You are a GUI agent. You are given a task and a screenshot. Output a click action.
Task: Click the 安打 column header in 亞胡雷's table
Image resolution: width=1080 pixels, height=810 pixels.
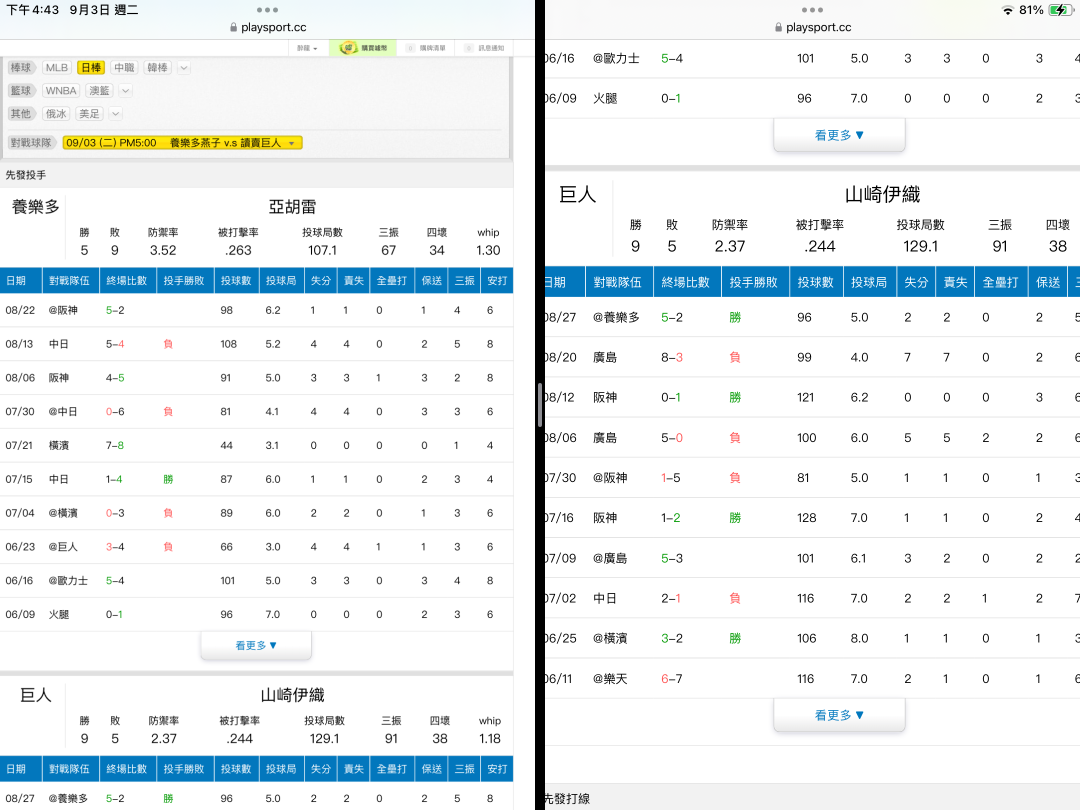point(497,280)
